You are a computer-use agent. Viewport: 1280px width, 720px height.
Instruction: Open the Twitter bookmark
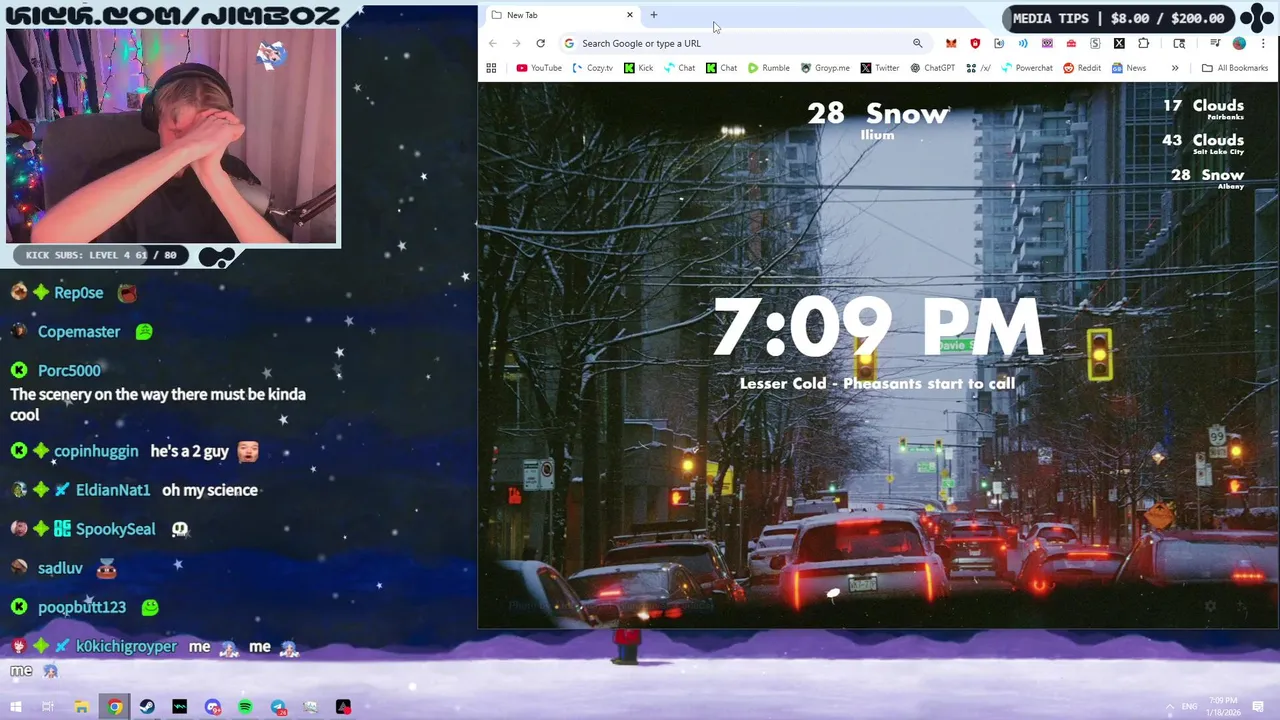(x=880, y=68)
